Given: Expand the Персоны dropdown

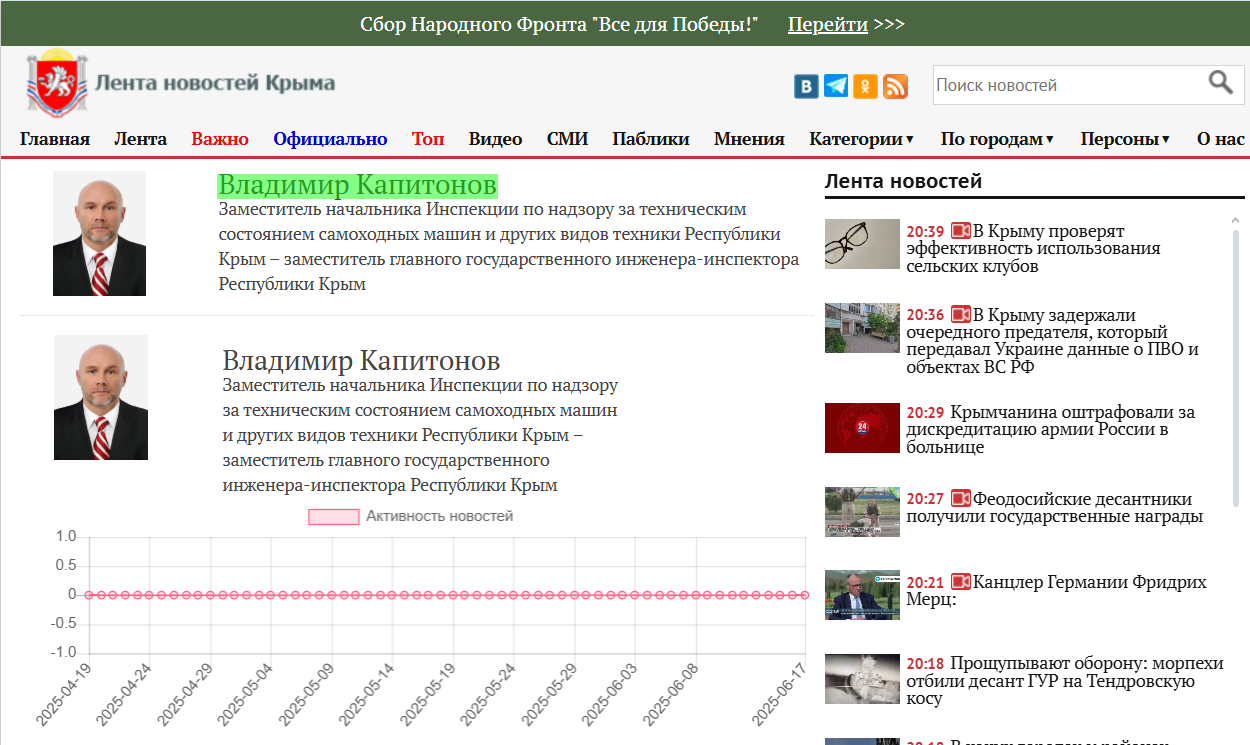Looking at the screenshot, I should [1124, 139].
